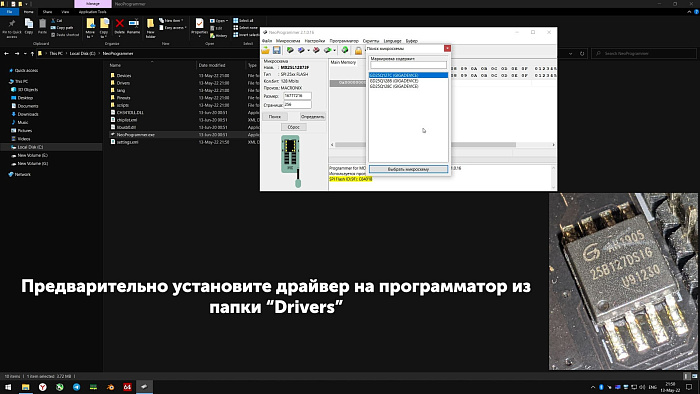
Task: Click the green circular auto icon
Action: (x=345, y=50)
